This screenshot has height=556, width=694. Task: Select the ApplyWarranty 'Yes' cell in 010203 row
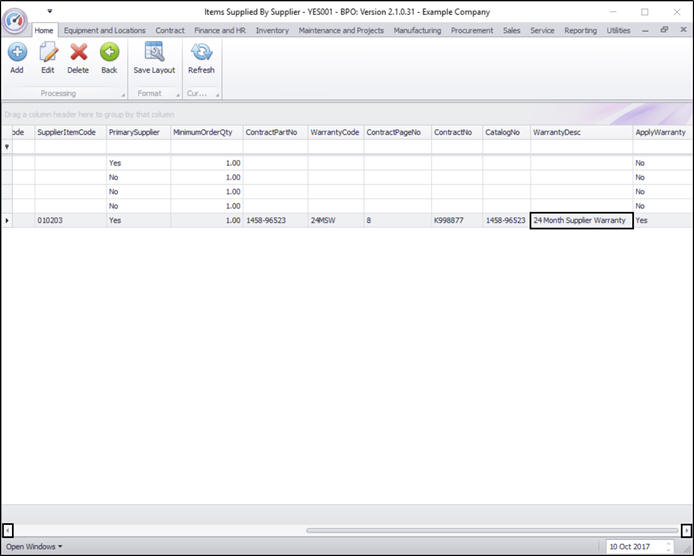click(x=662, y=220)
